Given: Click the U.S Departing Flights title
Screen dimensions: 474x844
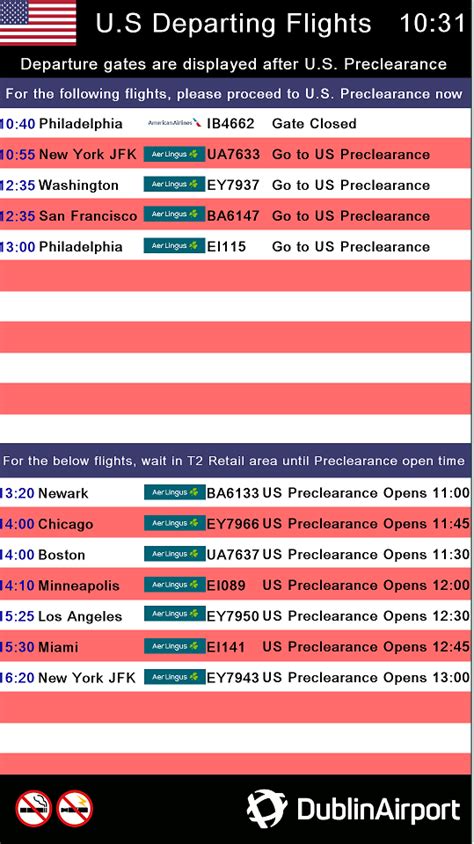Looking at the screenshot, I should [233, 24].
